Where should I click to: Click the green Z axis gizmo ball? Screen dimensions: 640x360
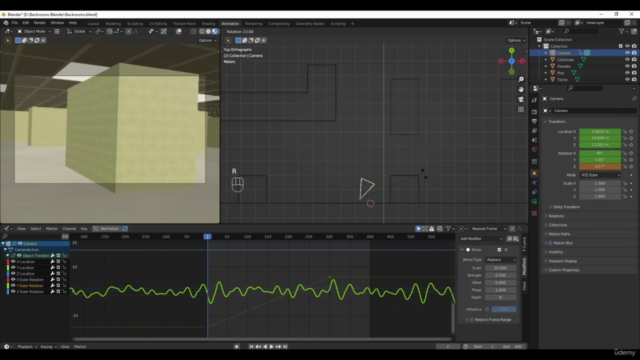(x=511, y=50)
